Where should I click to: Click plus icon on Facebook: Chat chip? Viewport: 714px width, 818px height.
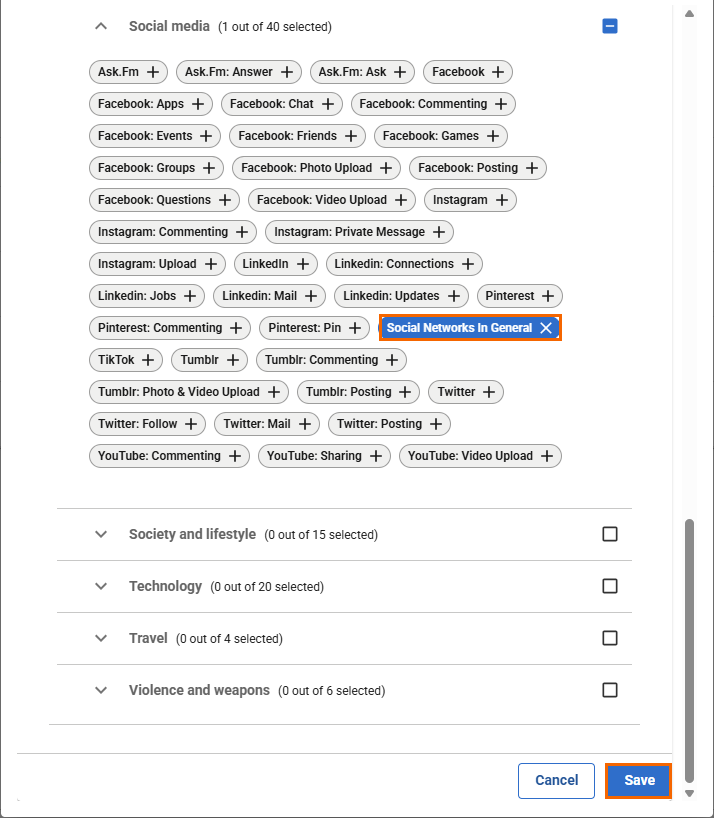click(x=328, y=104)
